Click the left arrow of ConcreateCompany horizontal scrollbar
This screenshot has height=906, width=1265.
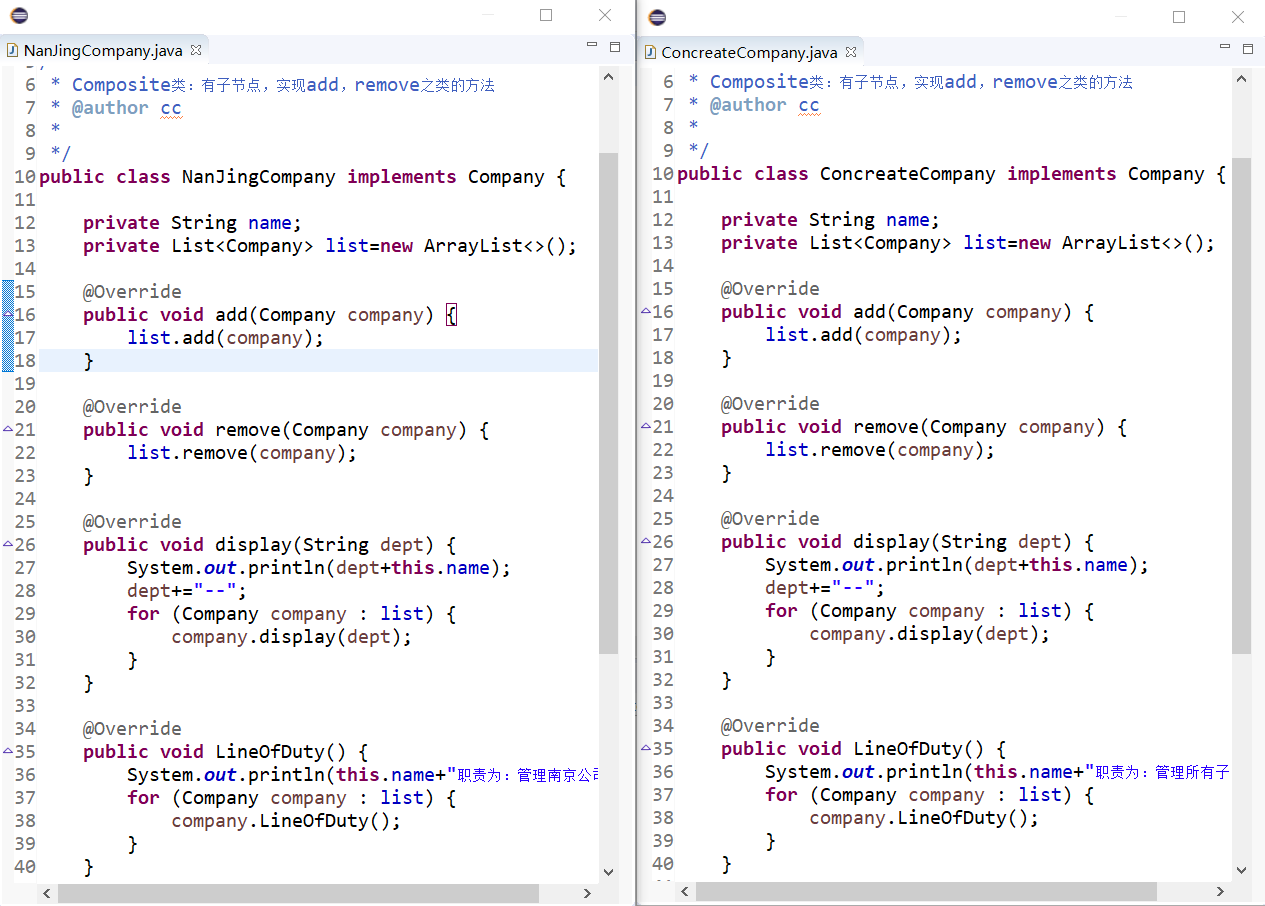pos(685,890)
